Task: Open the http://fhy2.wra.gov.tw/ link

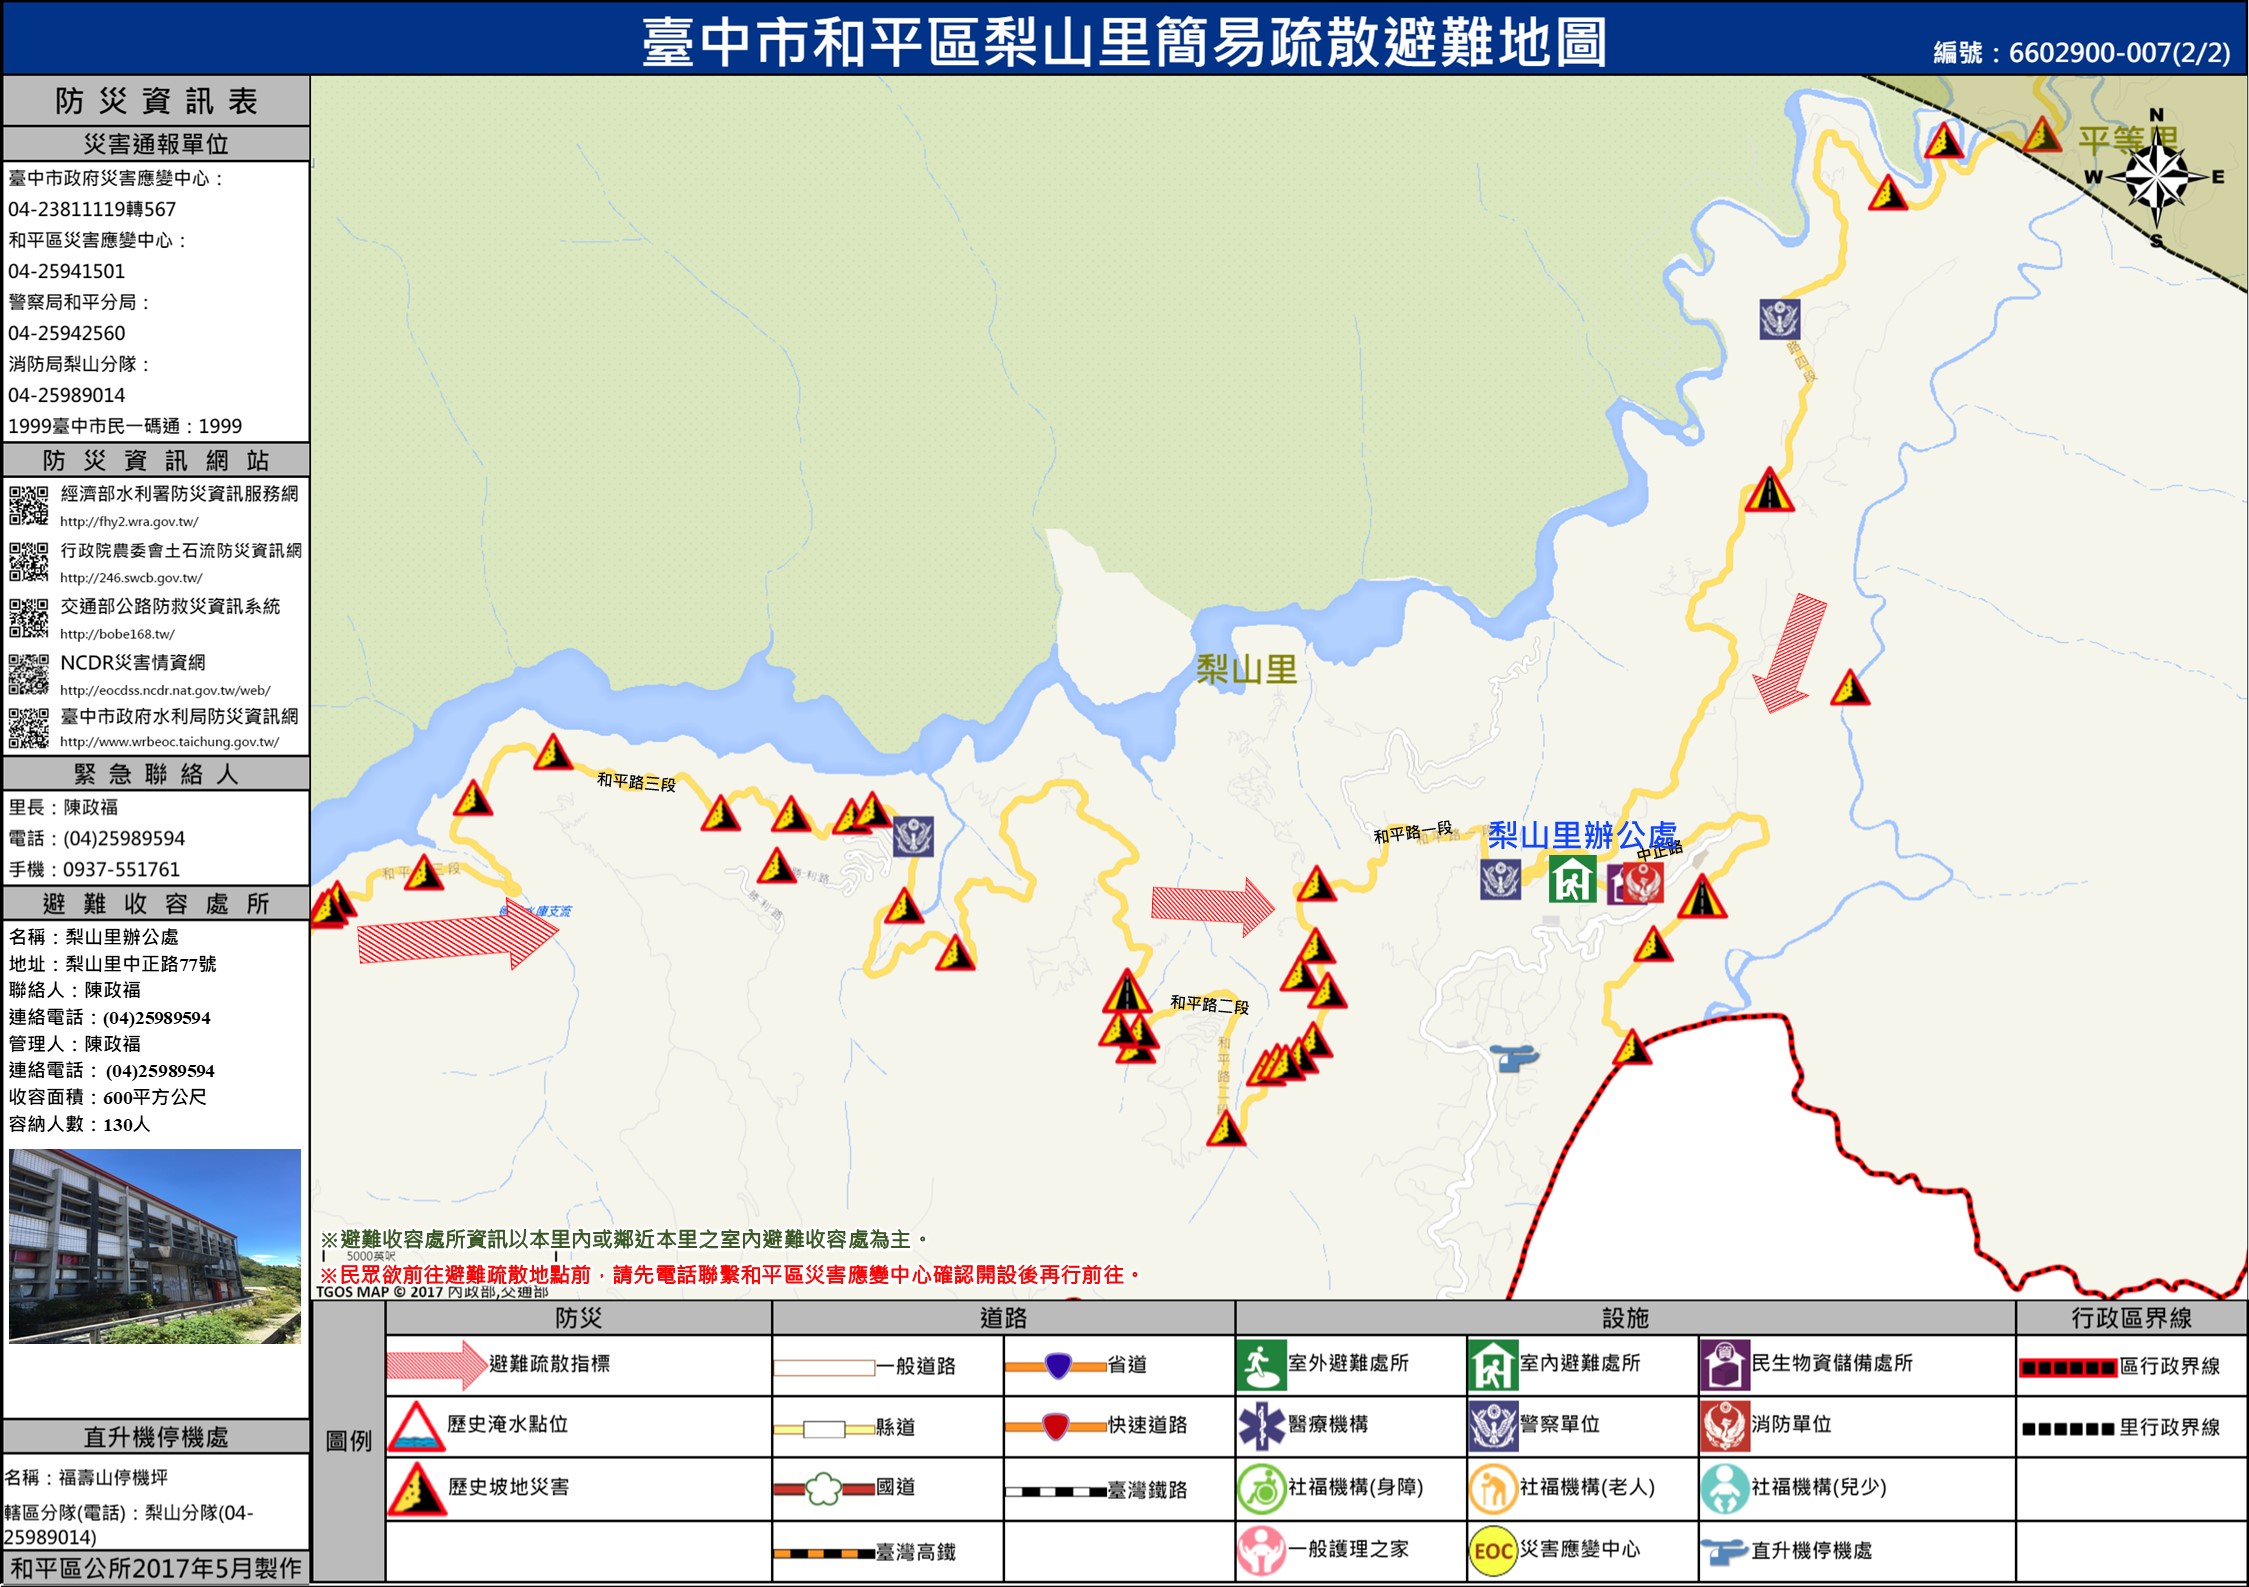Action: [129, 521]
